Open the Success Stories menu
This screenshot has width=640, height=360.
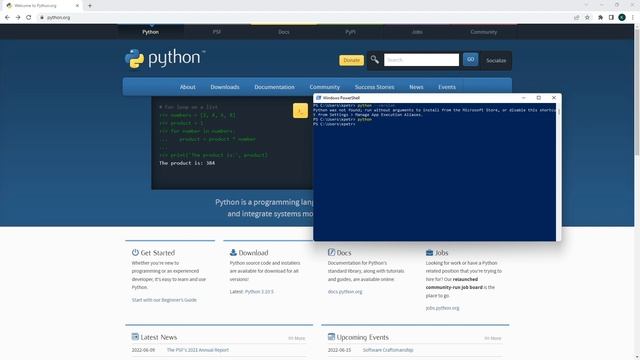click(374, 87)
